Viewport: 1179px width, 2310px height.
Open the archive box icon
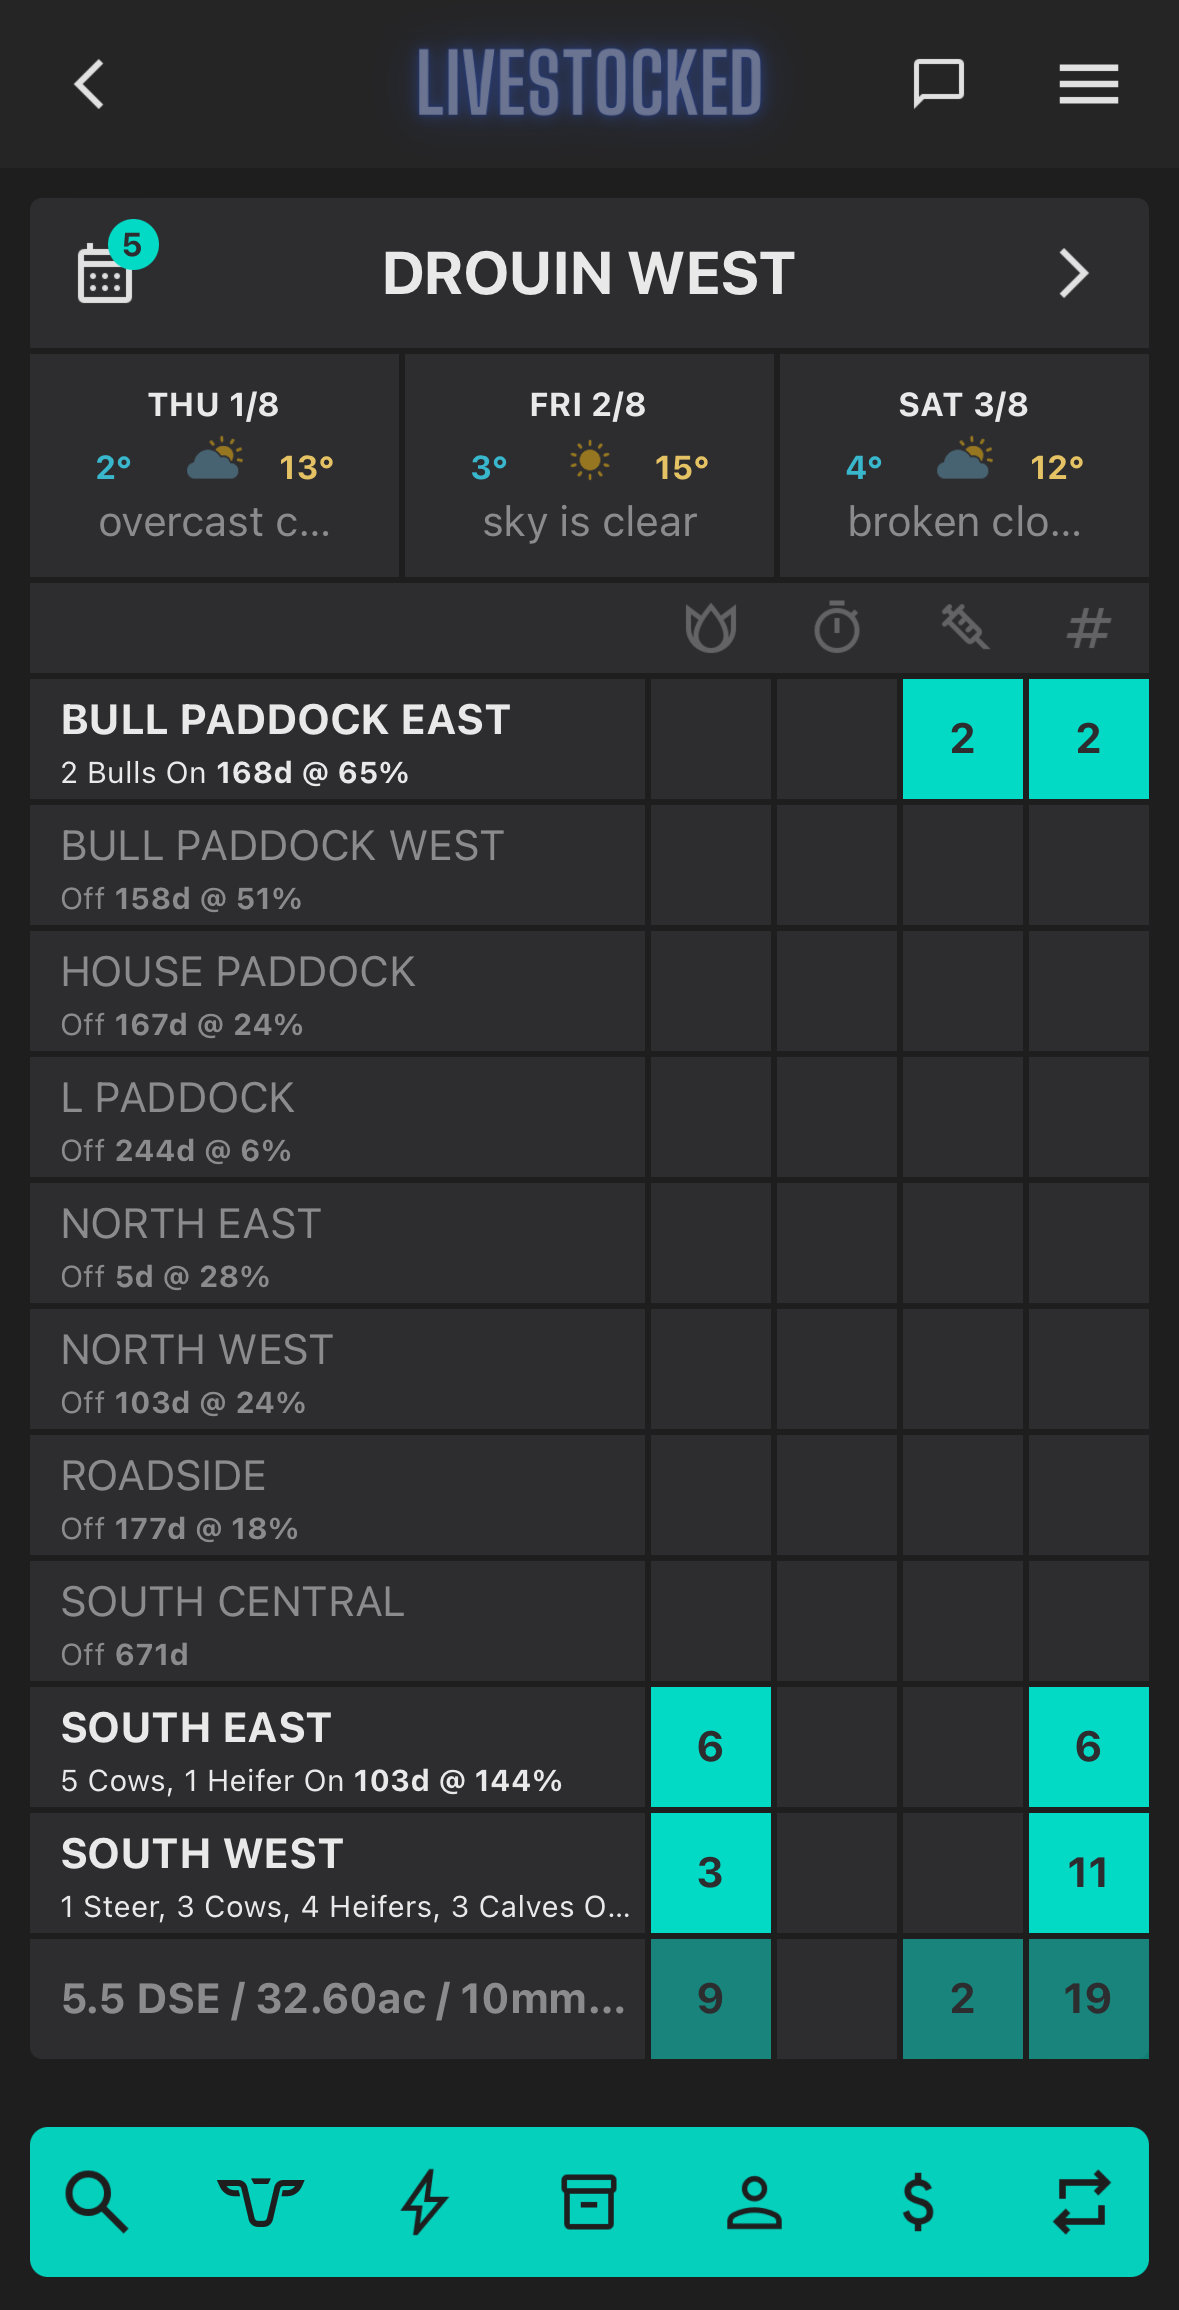[x=589, y=2201]
